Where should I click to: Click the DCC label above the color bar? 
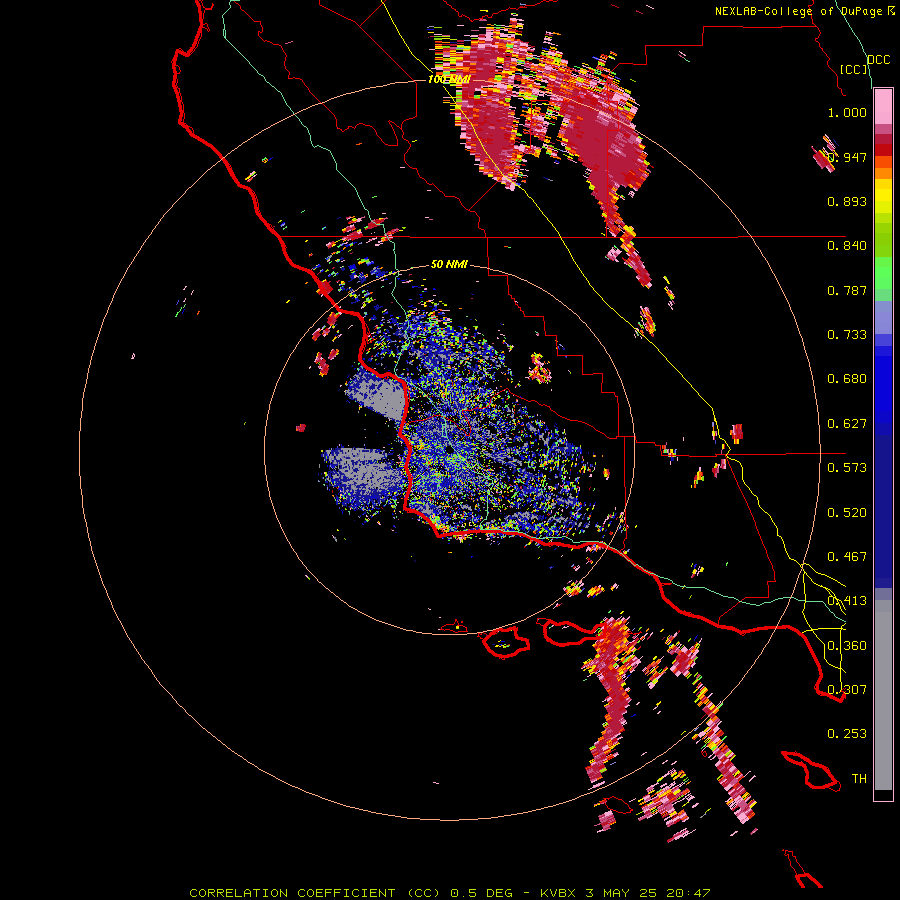click(878, 60)
